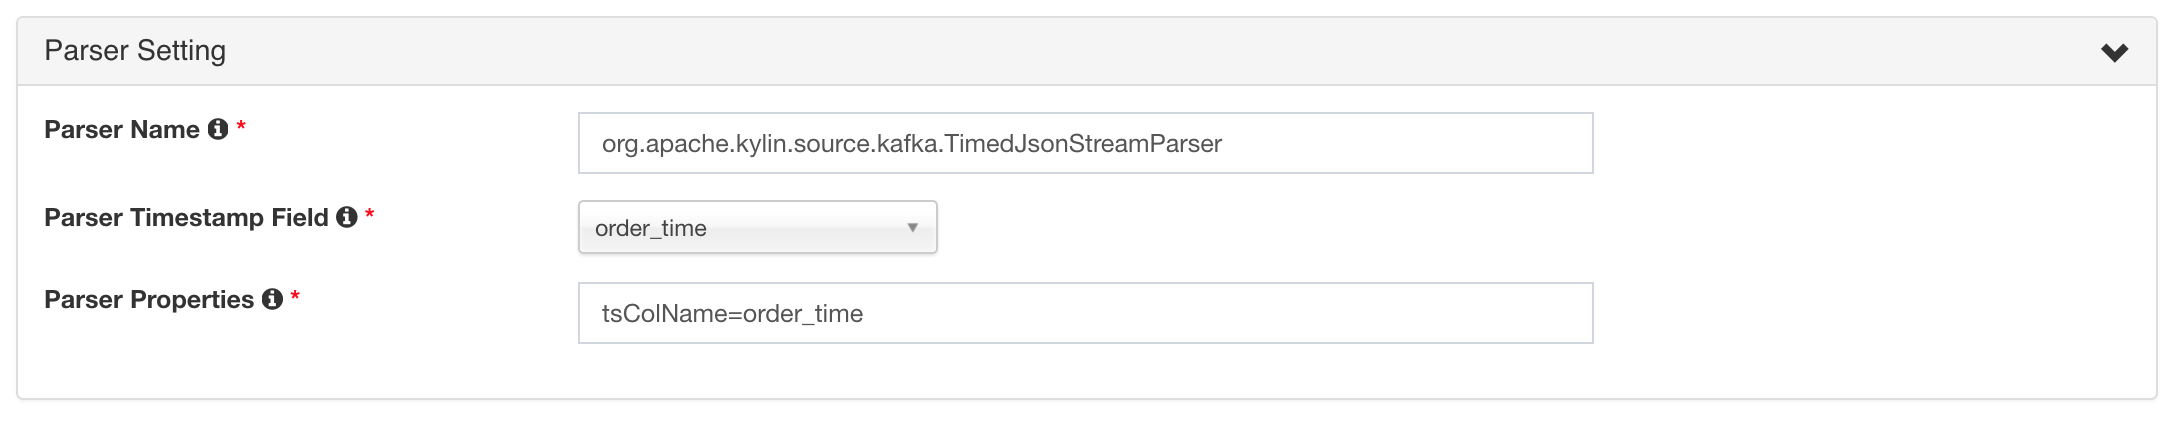2178x428 pixels.
Task: Collapse the Parser Setting panel chevron
Action: tap(2114, 52)
